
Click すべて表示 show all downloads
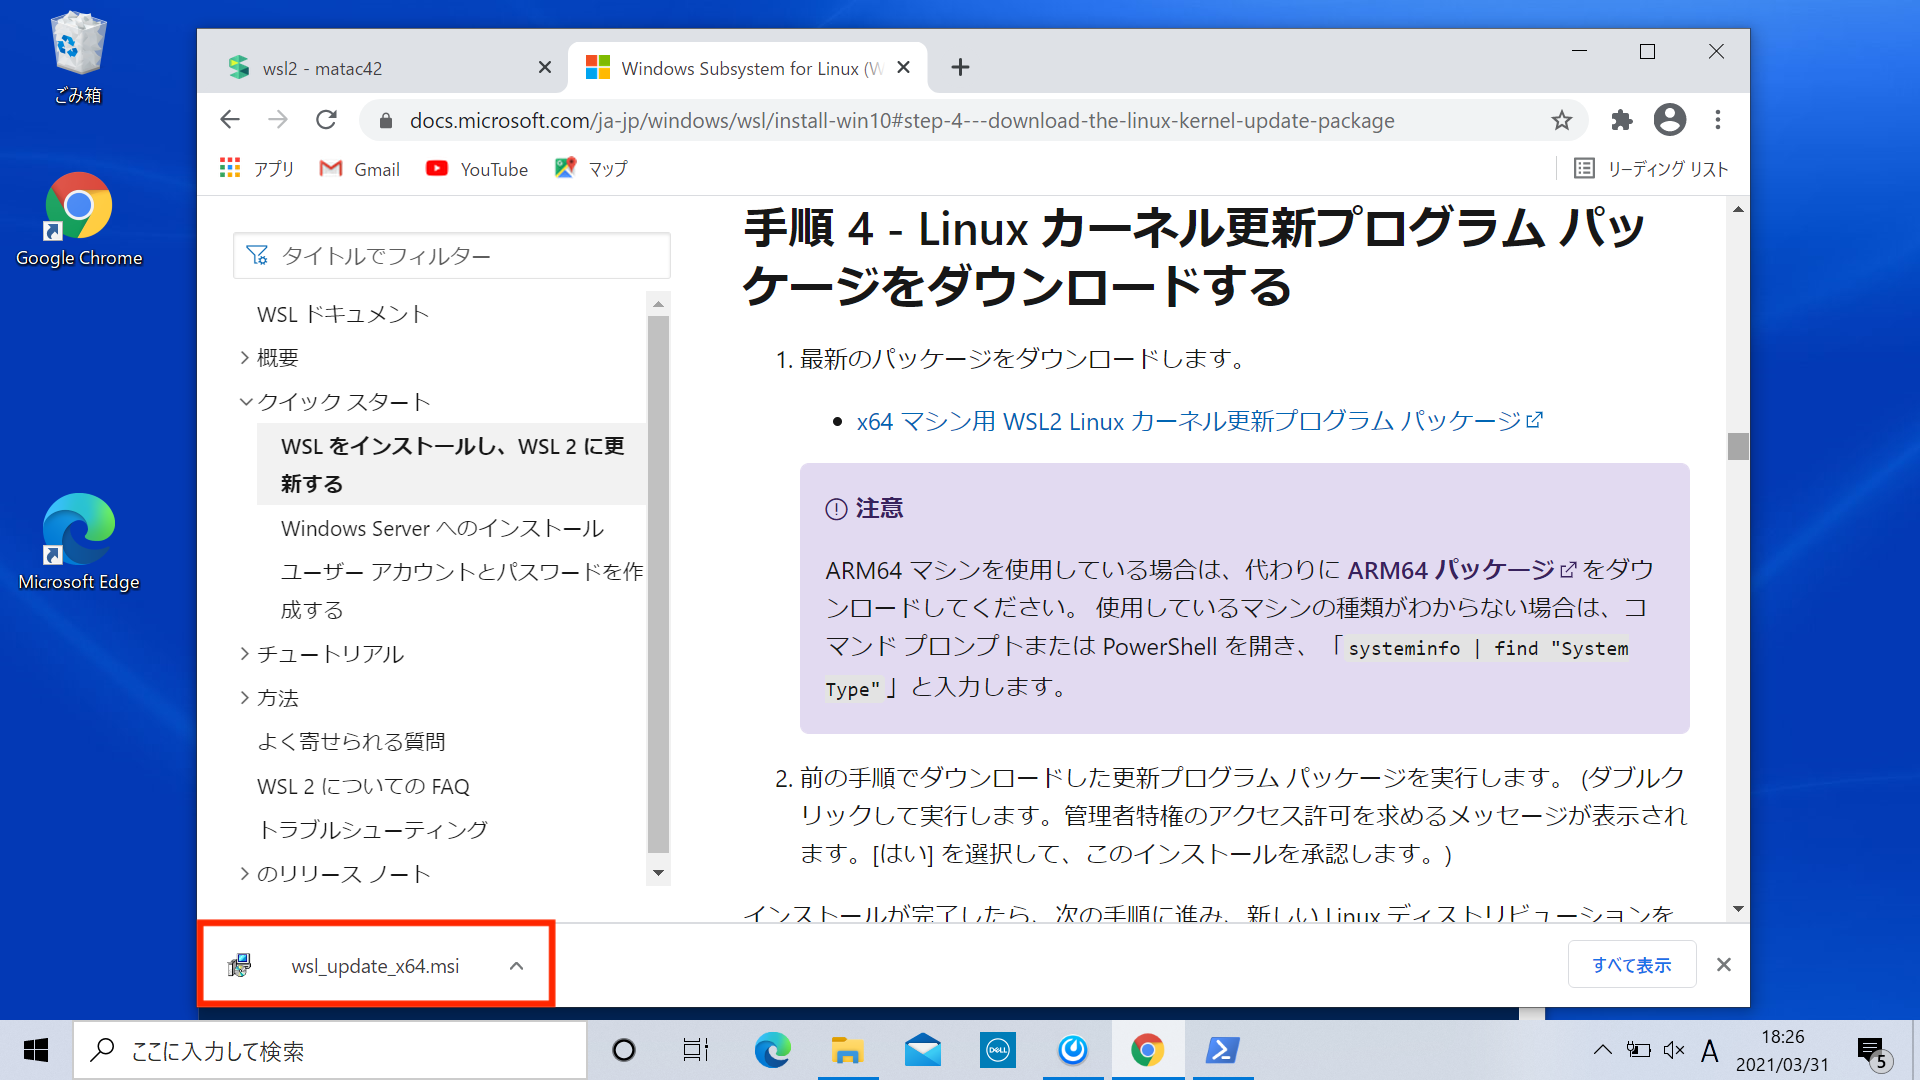click(1632, 965)
